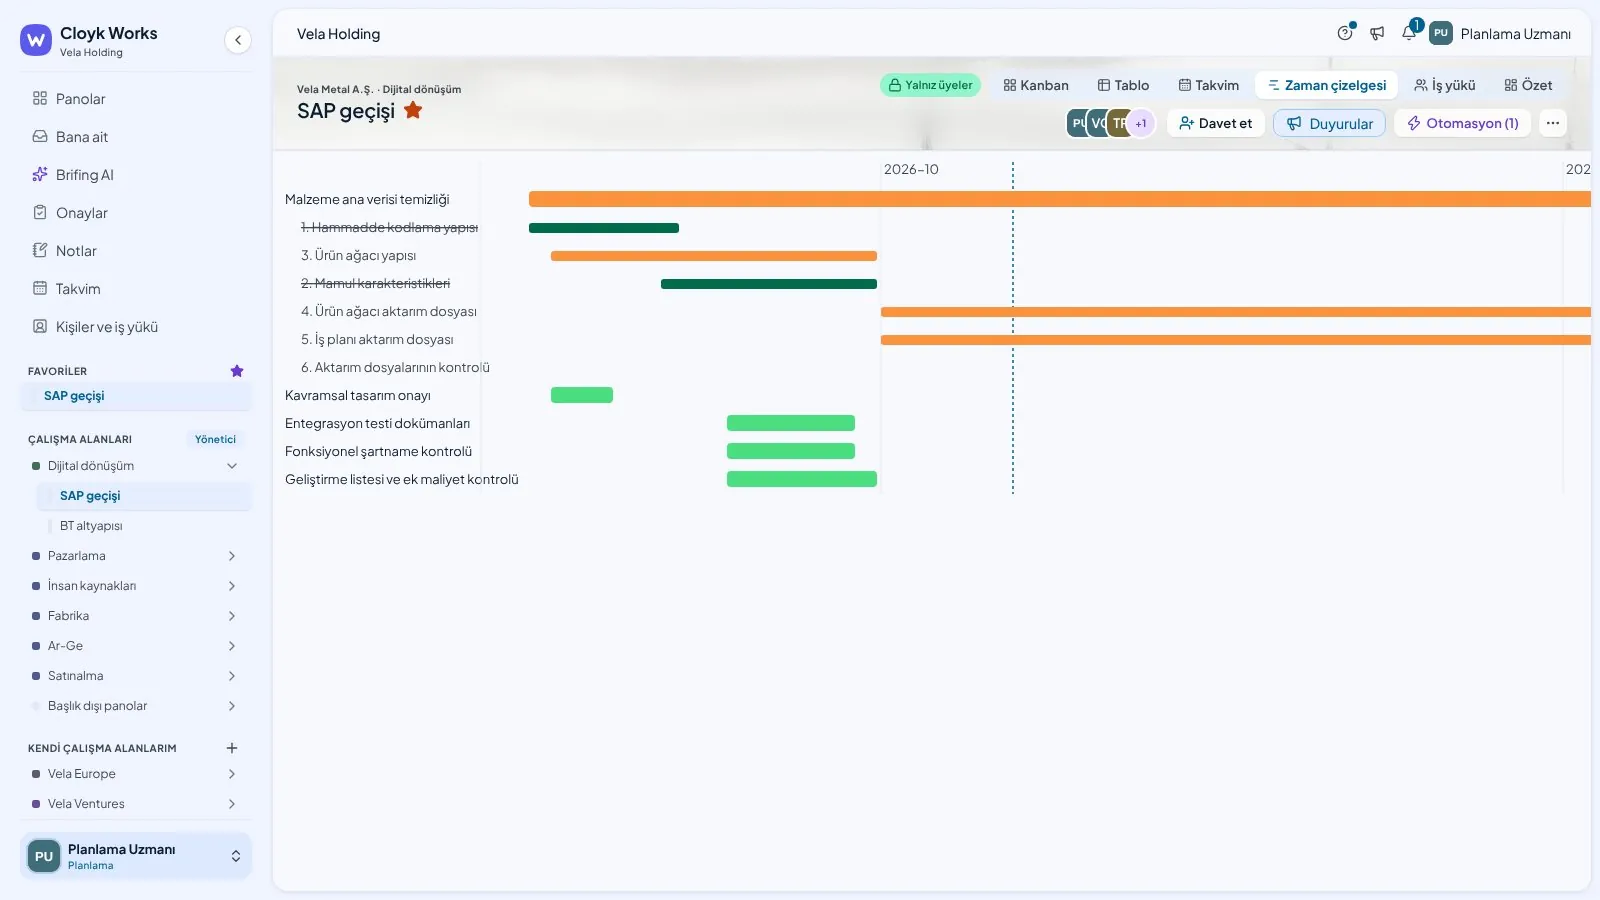Expand the İnsan kaynakları workspace
Viewport: 1600px width, 900px height.
point(232,586)
